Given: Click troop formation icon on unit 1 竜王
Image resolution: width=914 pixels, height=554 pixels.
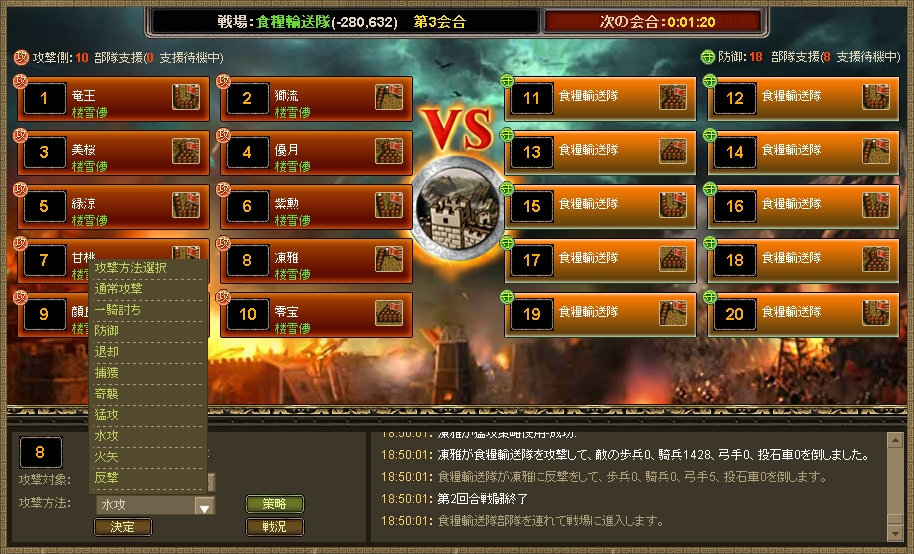Looking at the screenshot, I should [x=186, y=97].
